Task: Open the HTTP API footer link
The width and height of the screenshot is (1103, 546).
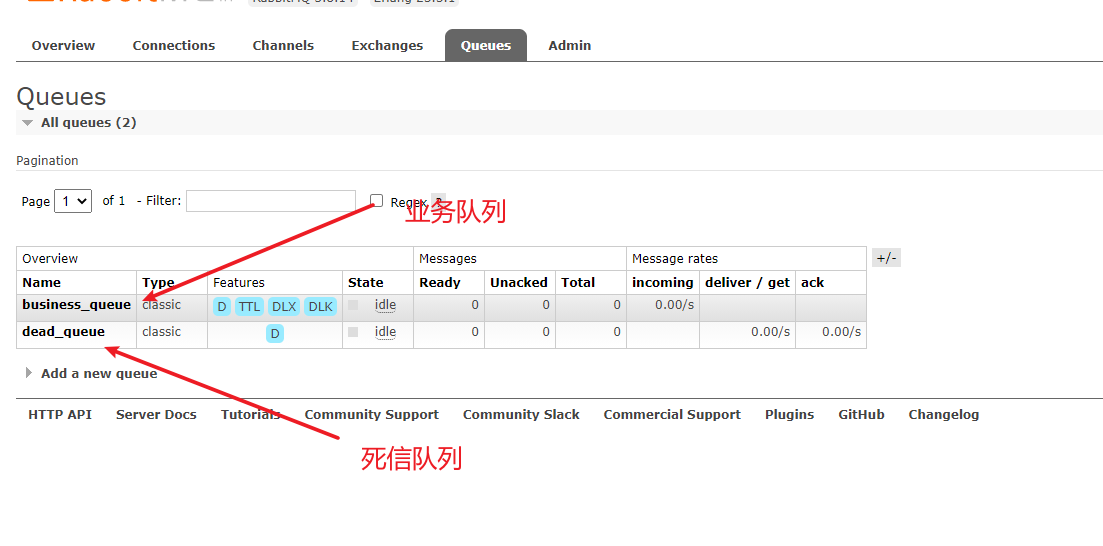Action: tap(60, 414)
